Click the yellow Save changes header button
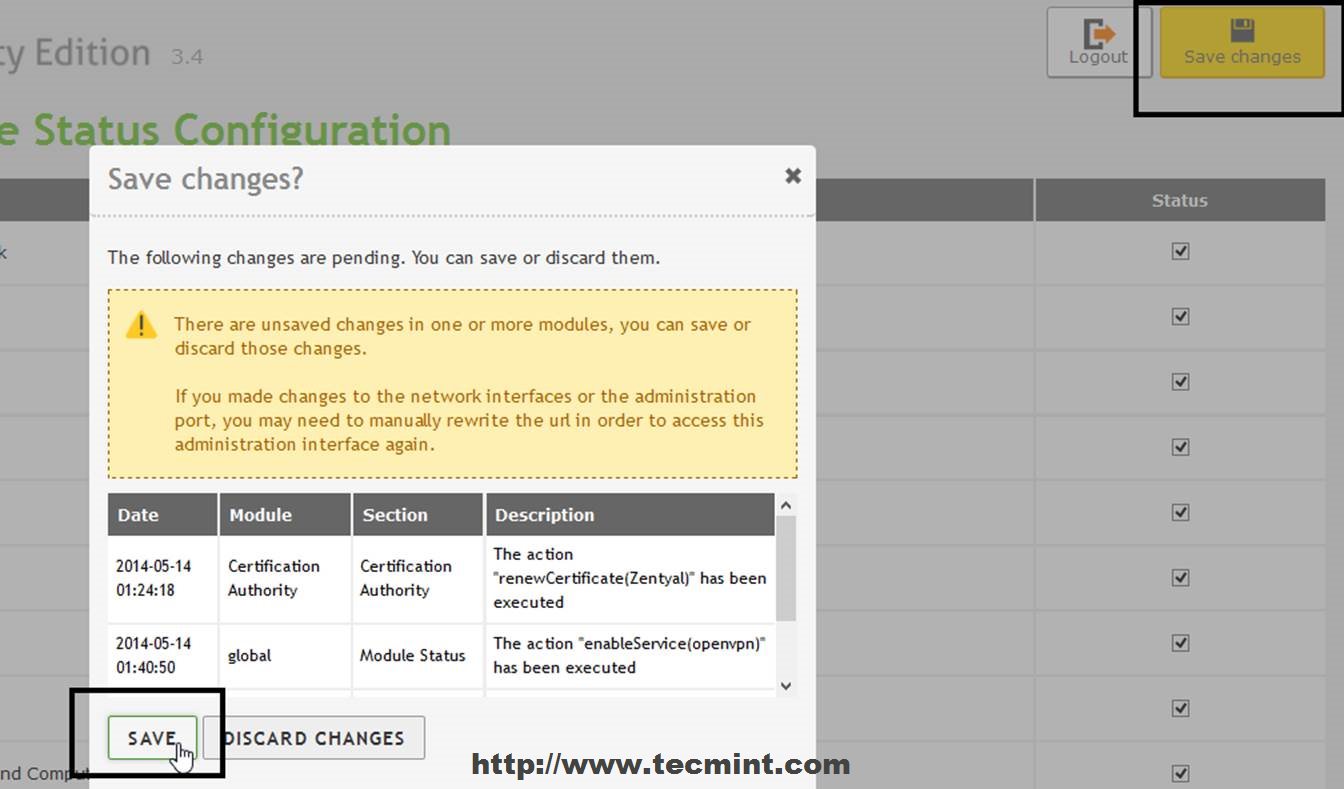Screen dimensions: 1344x789 point(1242,42)
